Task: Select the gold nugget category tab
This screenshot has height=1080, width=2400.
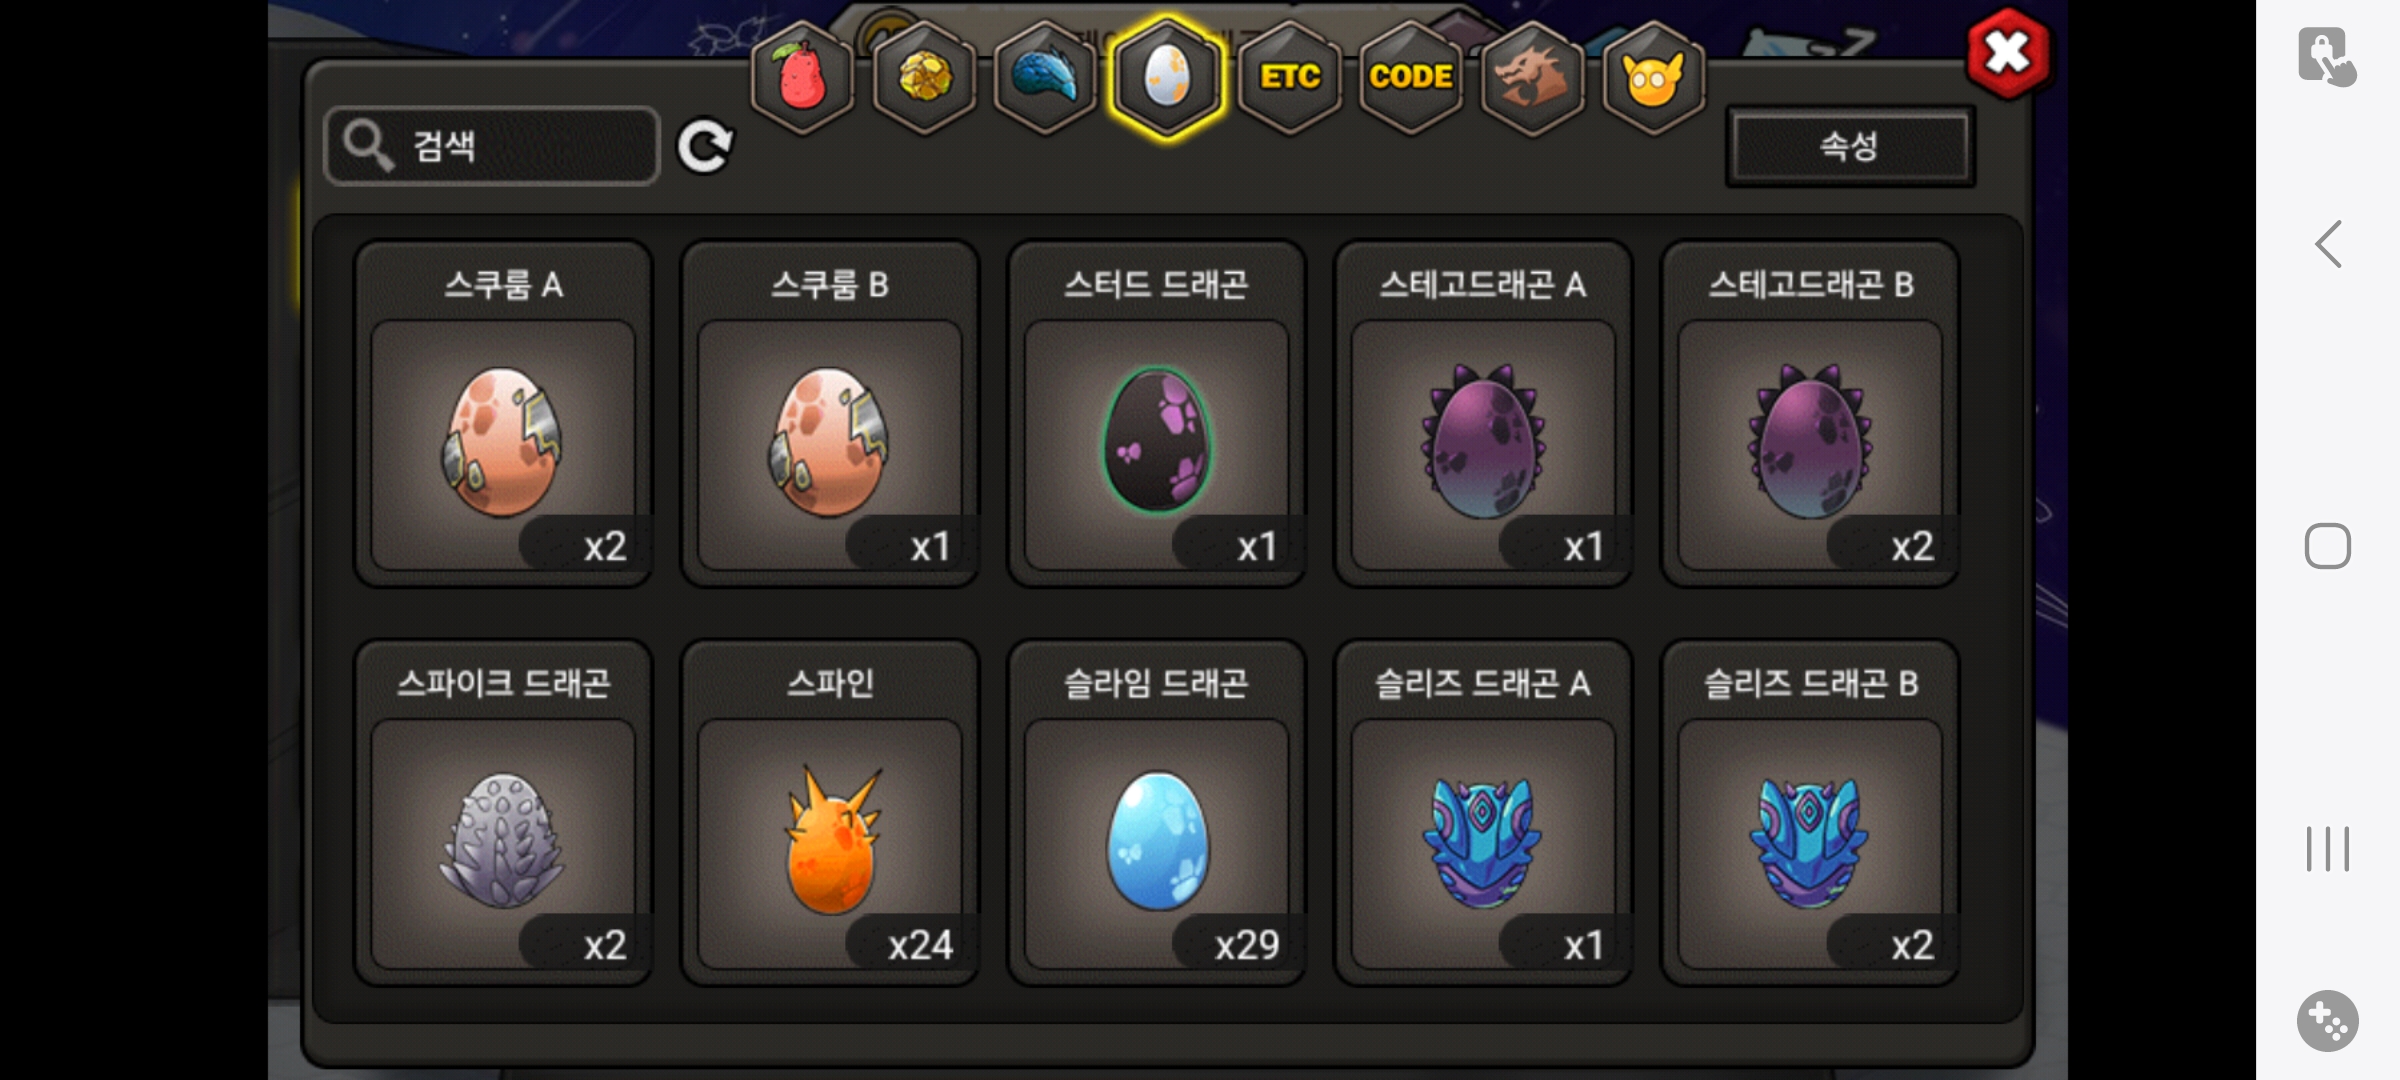Action: click(x=924, y=76)
